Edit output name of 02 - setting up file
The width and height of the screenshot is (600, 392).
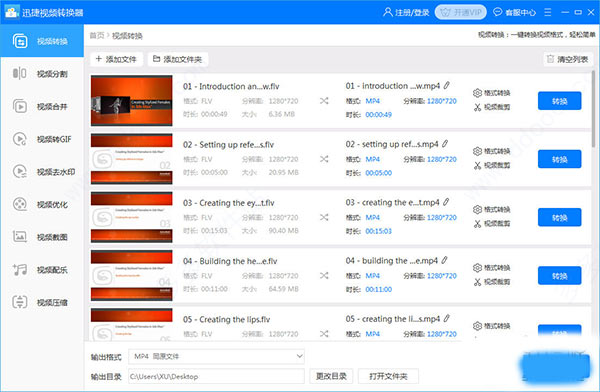click(x=445, y=144)
